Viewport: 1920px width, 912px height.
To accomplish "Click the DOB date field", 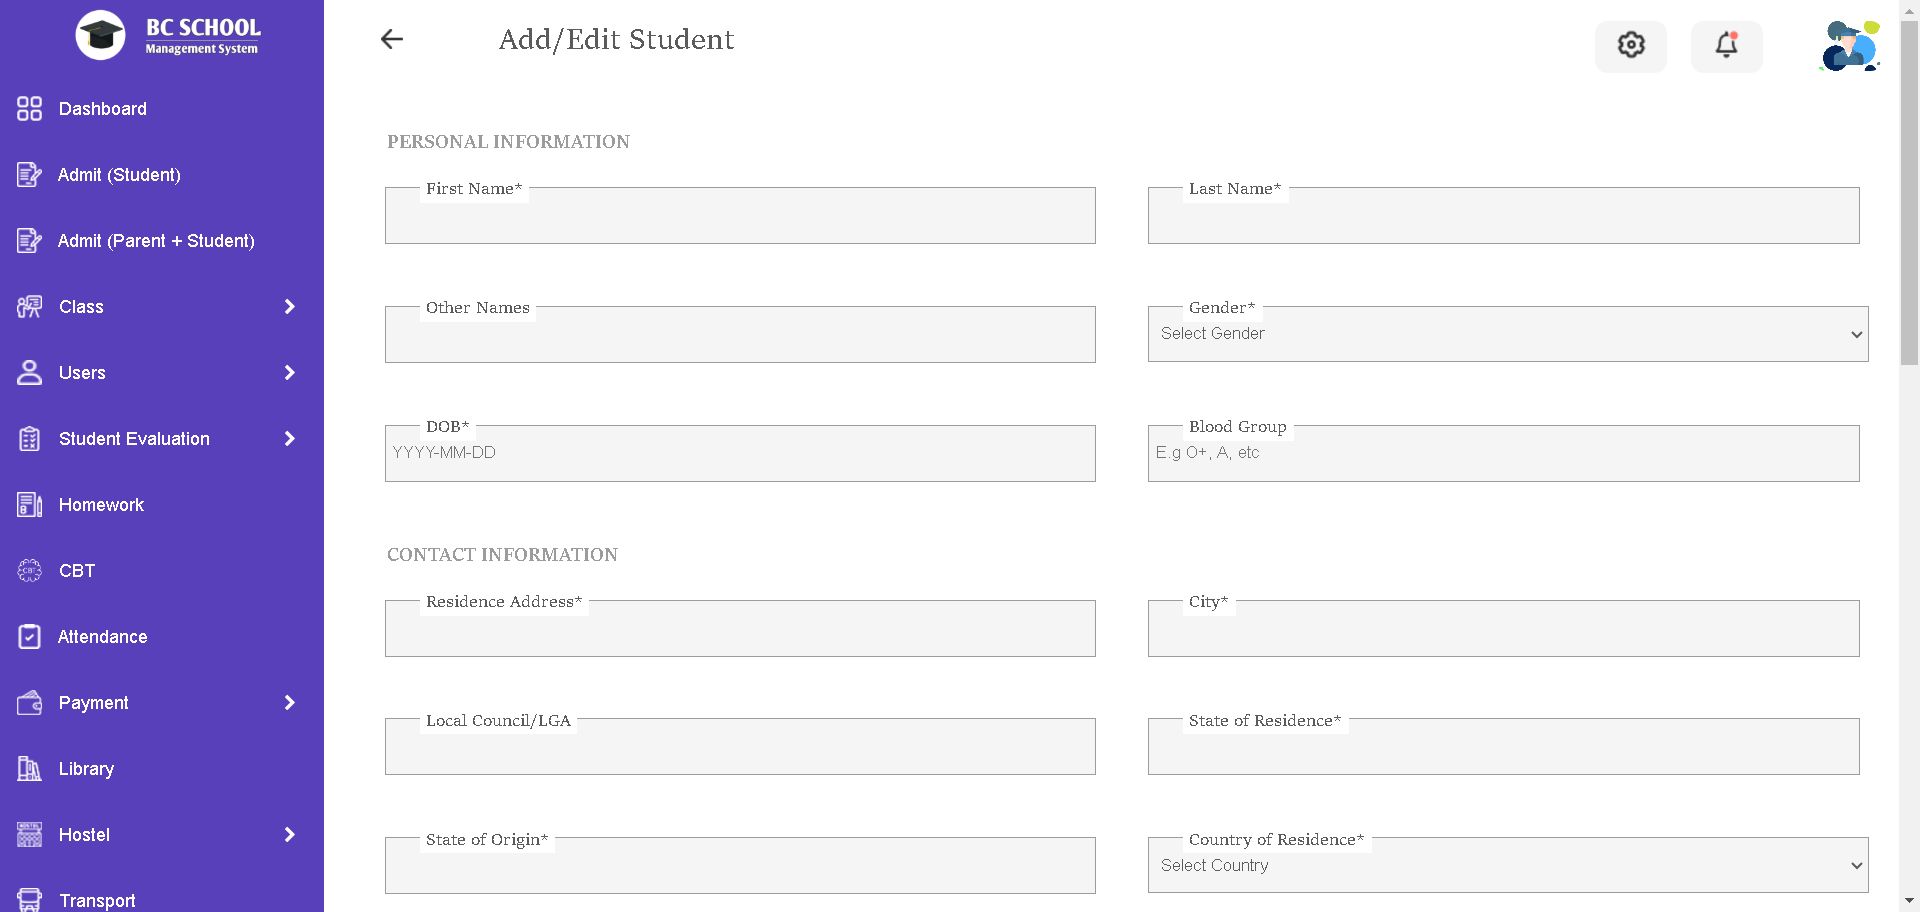I will point(740,454).
